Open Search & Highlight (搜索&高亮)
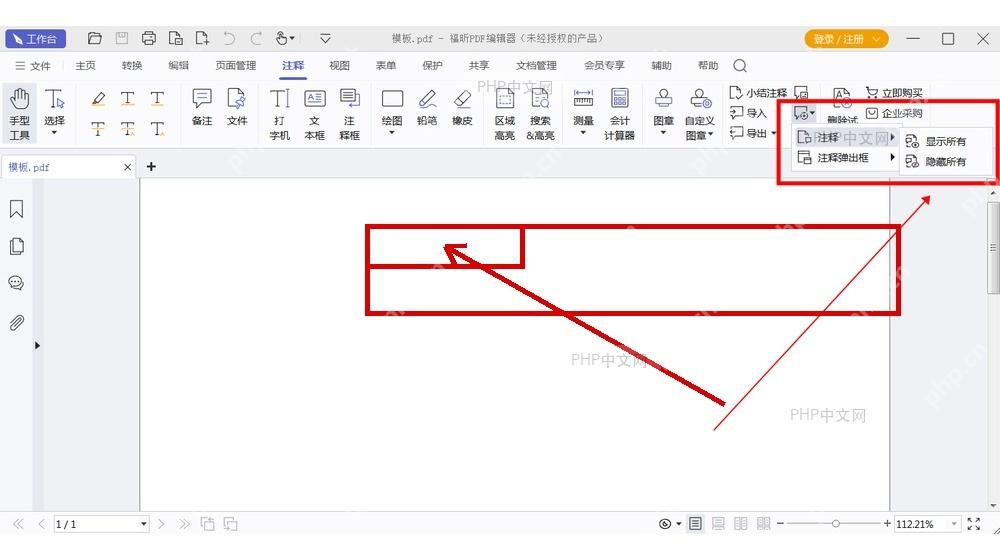1000x560 pixels. point(540,114)
